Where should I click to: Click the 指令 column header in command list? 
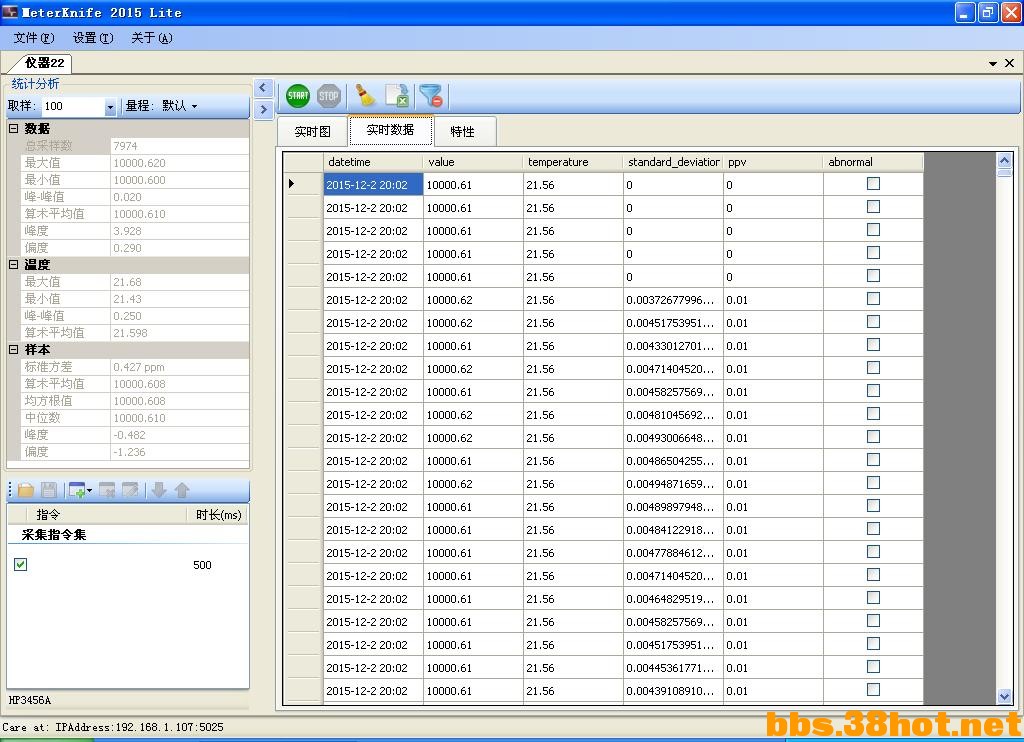point(104,515)
